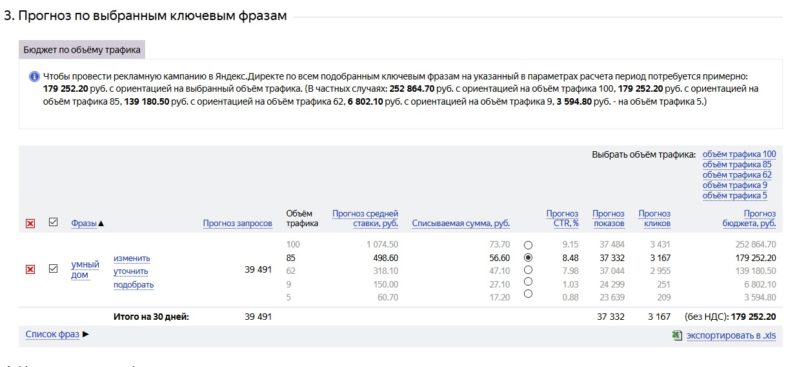This screenshot has width=797, height=367.
Task: Toggle the select-all checkbox in table header
Action: 53,222
